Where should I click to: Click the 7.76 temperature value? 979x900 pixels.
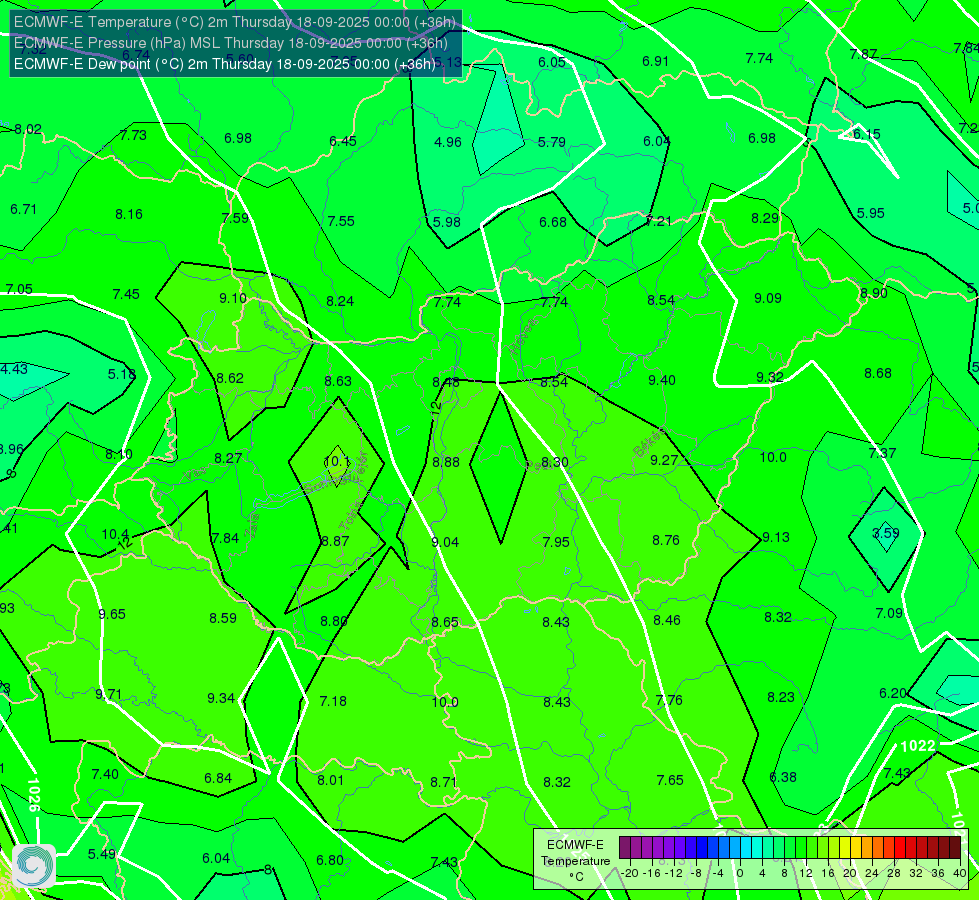(669, 700)
